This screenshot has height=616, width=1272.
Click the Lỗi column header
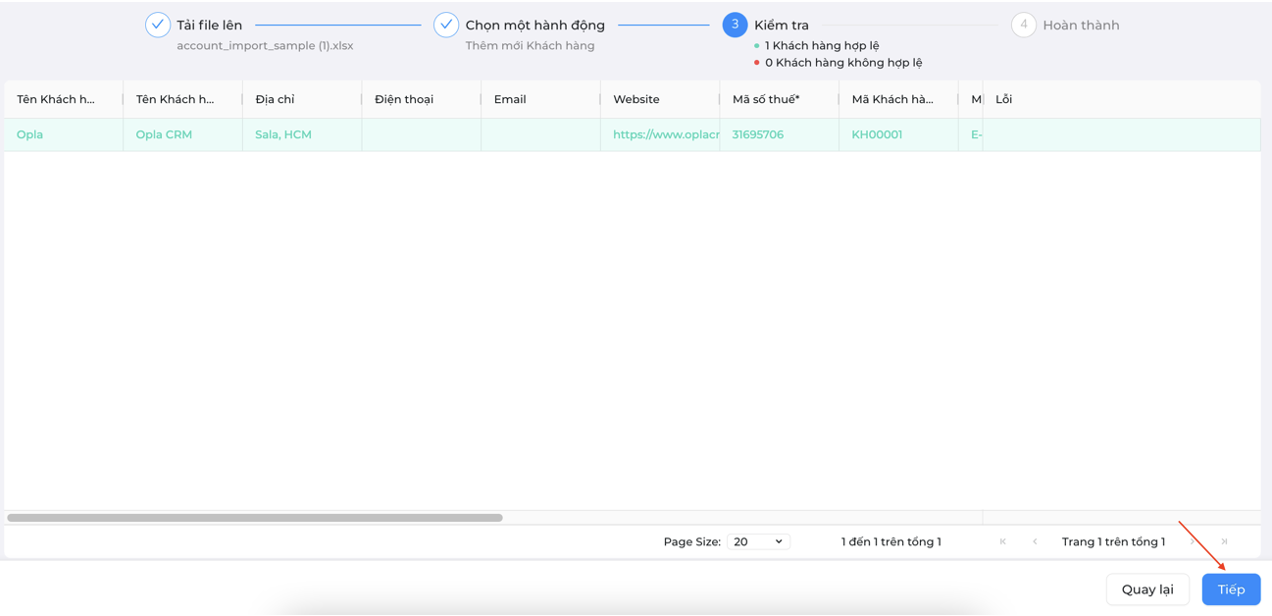click(1122, 99)
